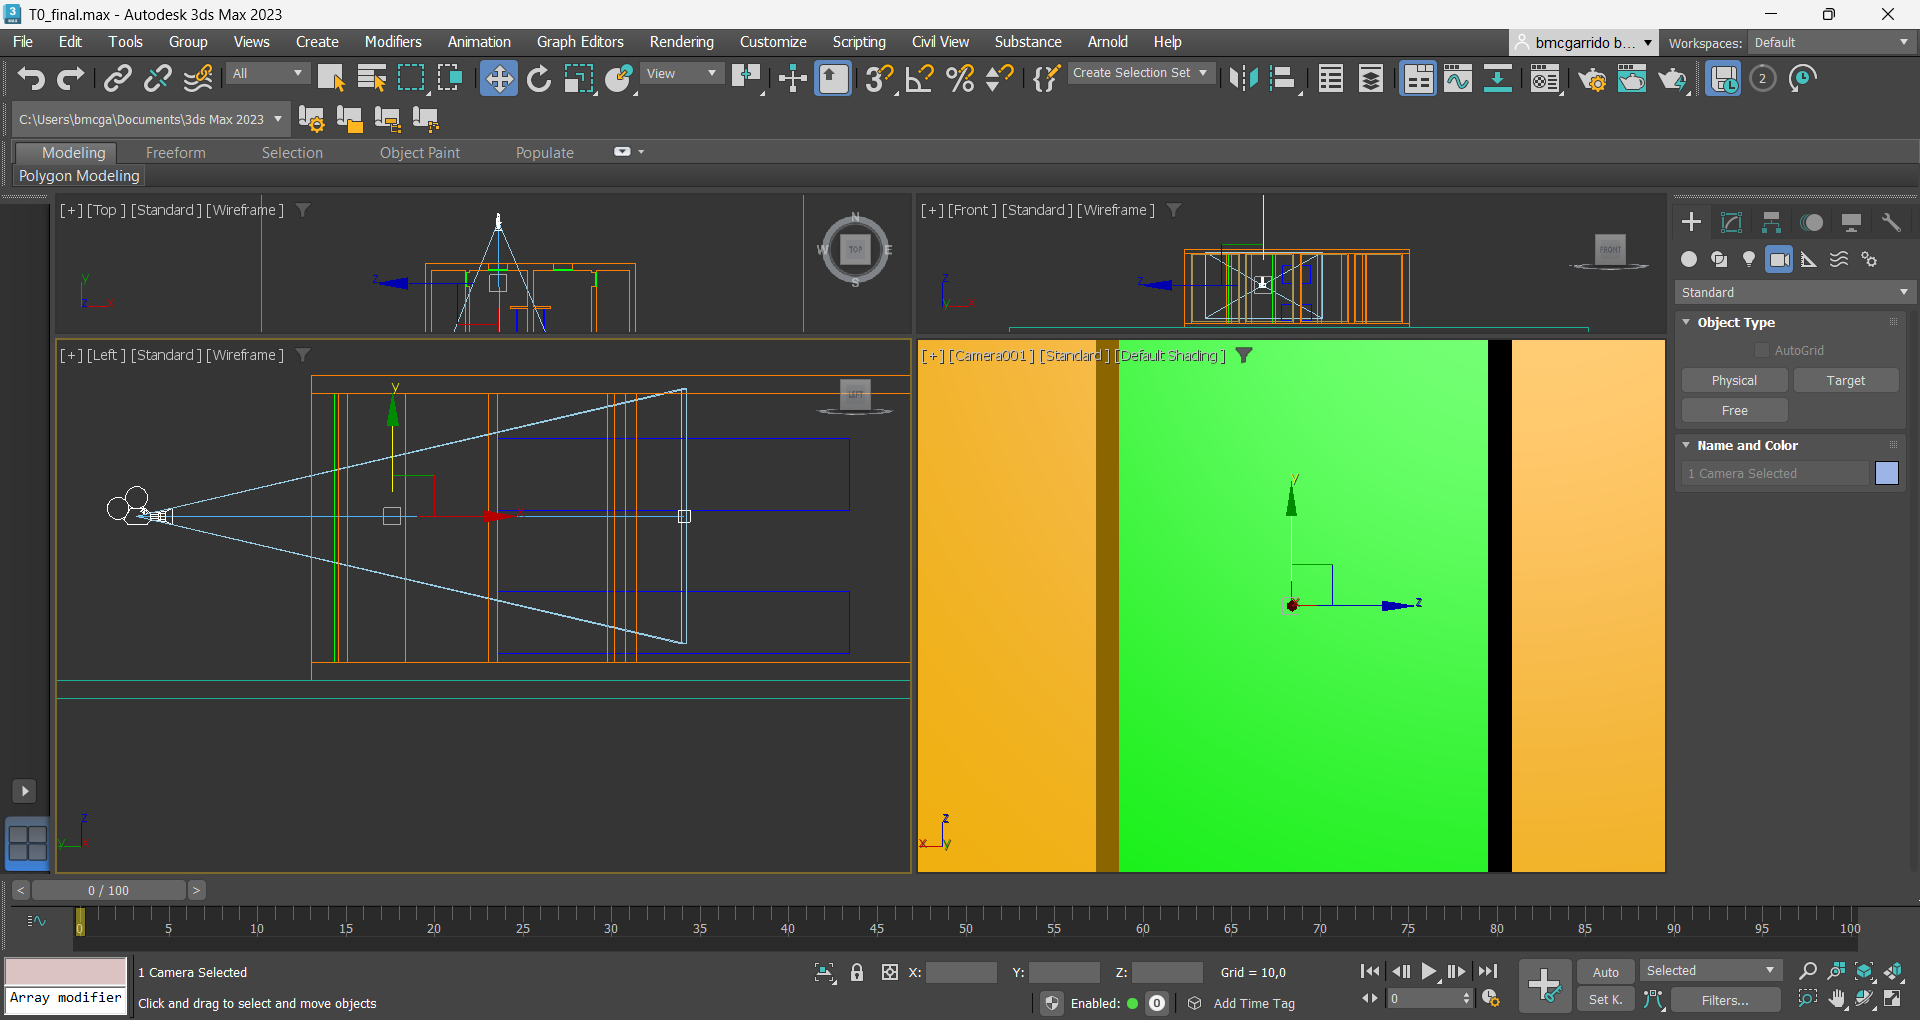Select the Select and Move tool
Image resolution: width=1920 pixels, height=1020 pixels.
click(498, 78)
